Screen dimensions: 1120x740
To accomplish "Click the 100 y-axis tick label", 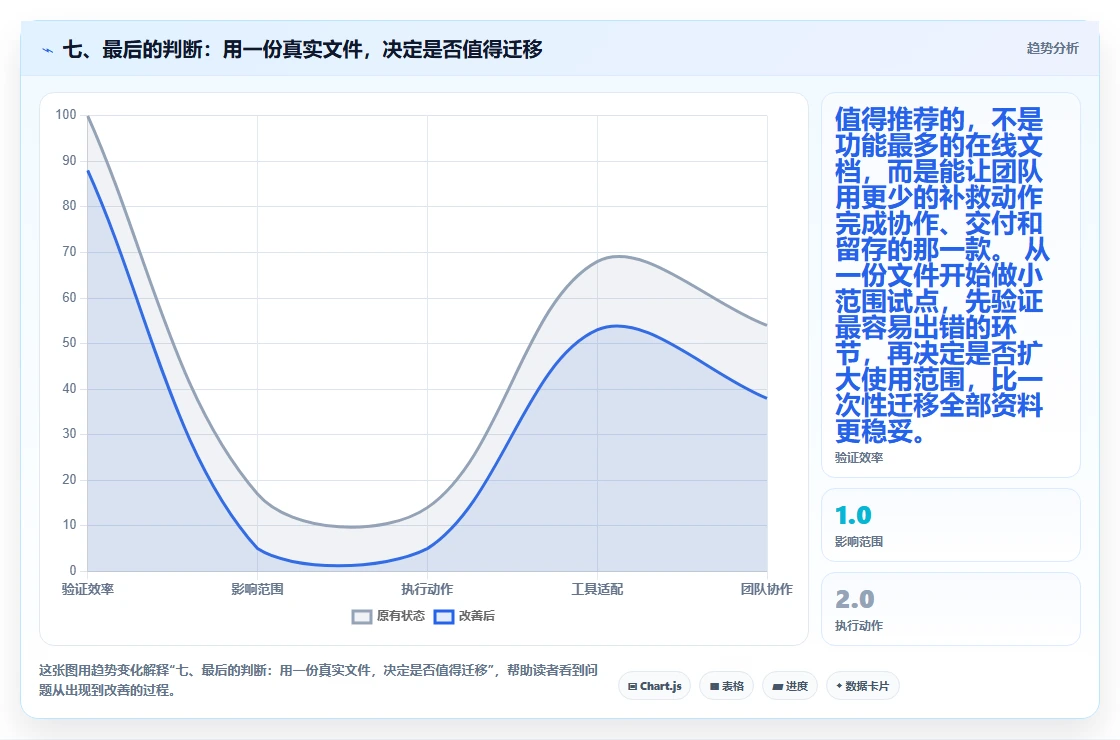I will coord(66,114).
